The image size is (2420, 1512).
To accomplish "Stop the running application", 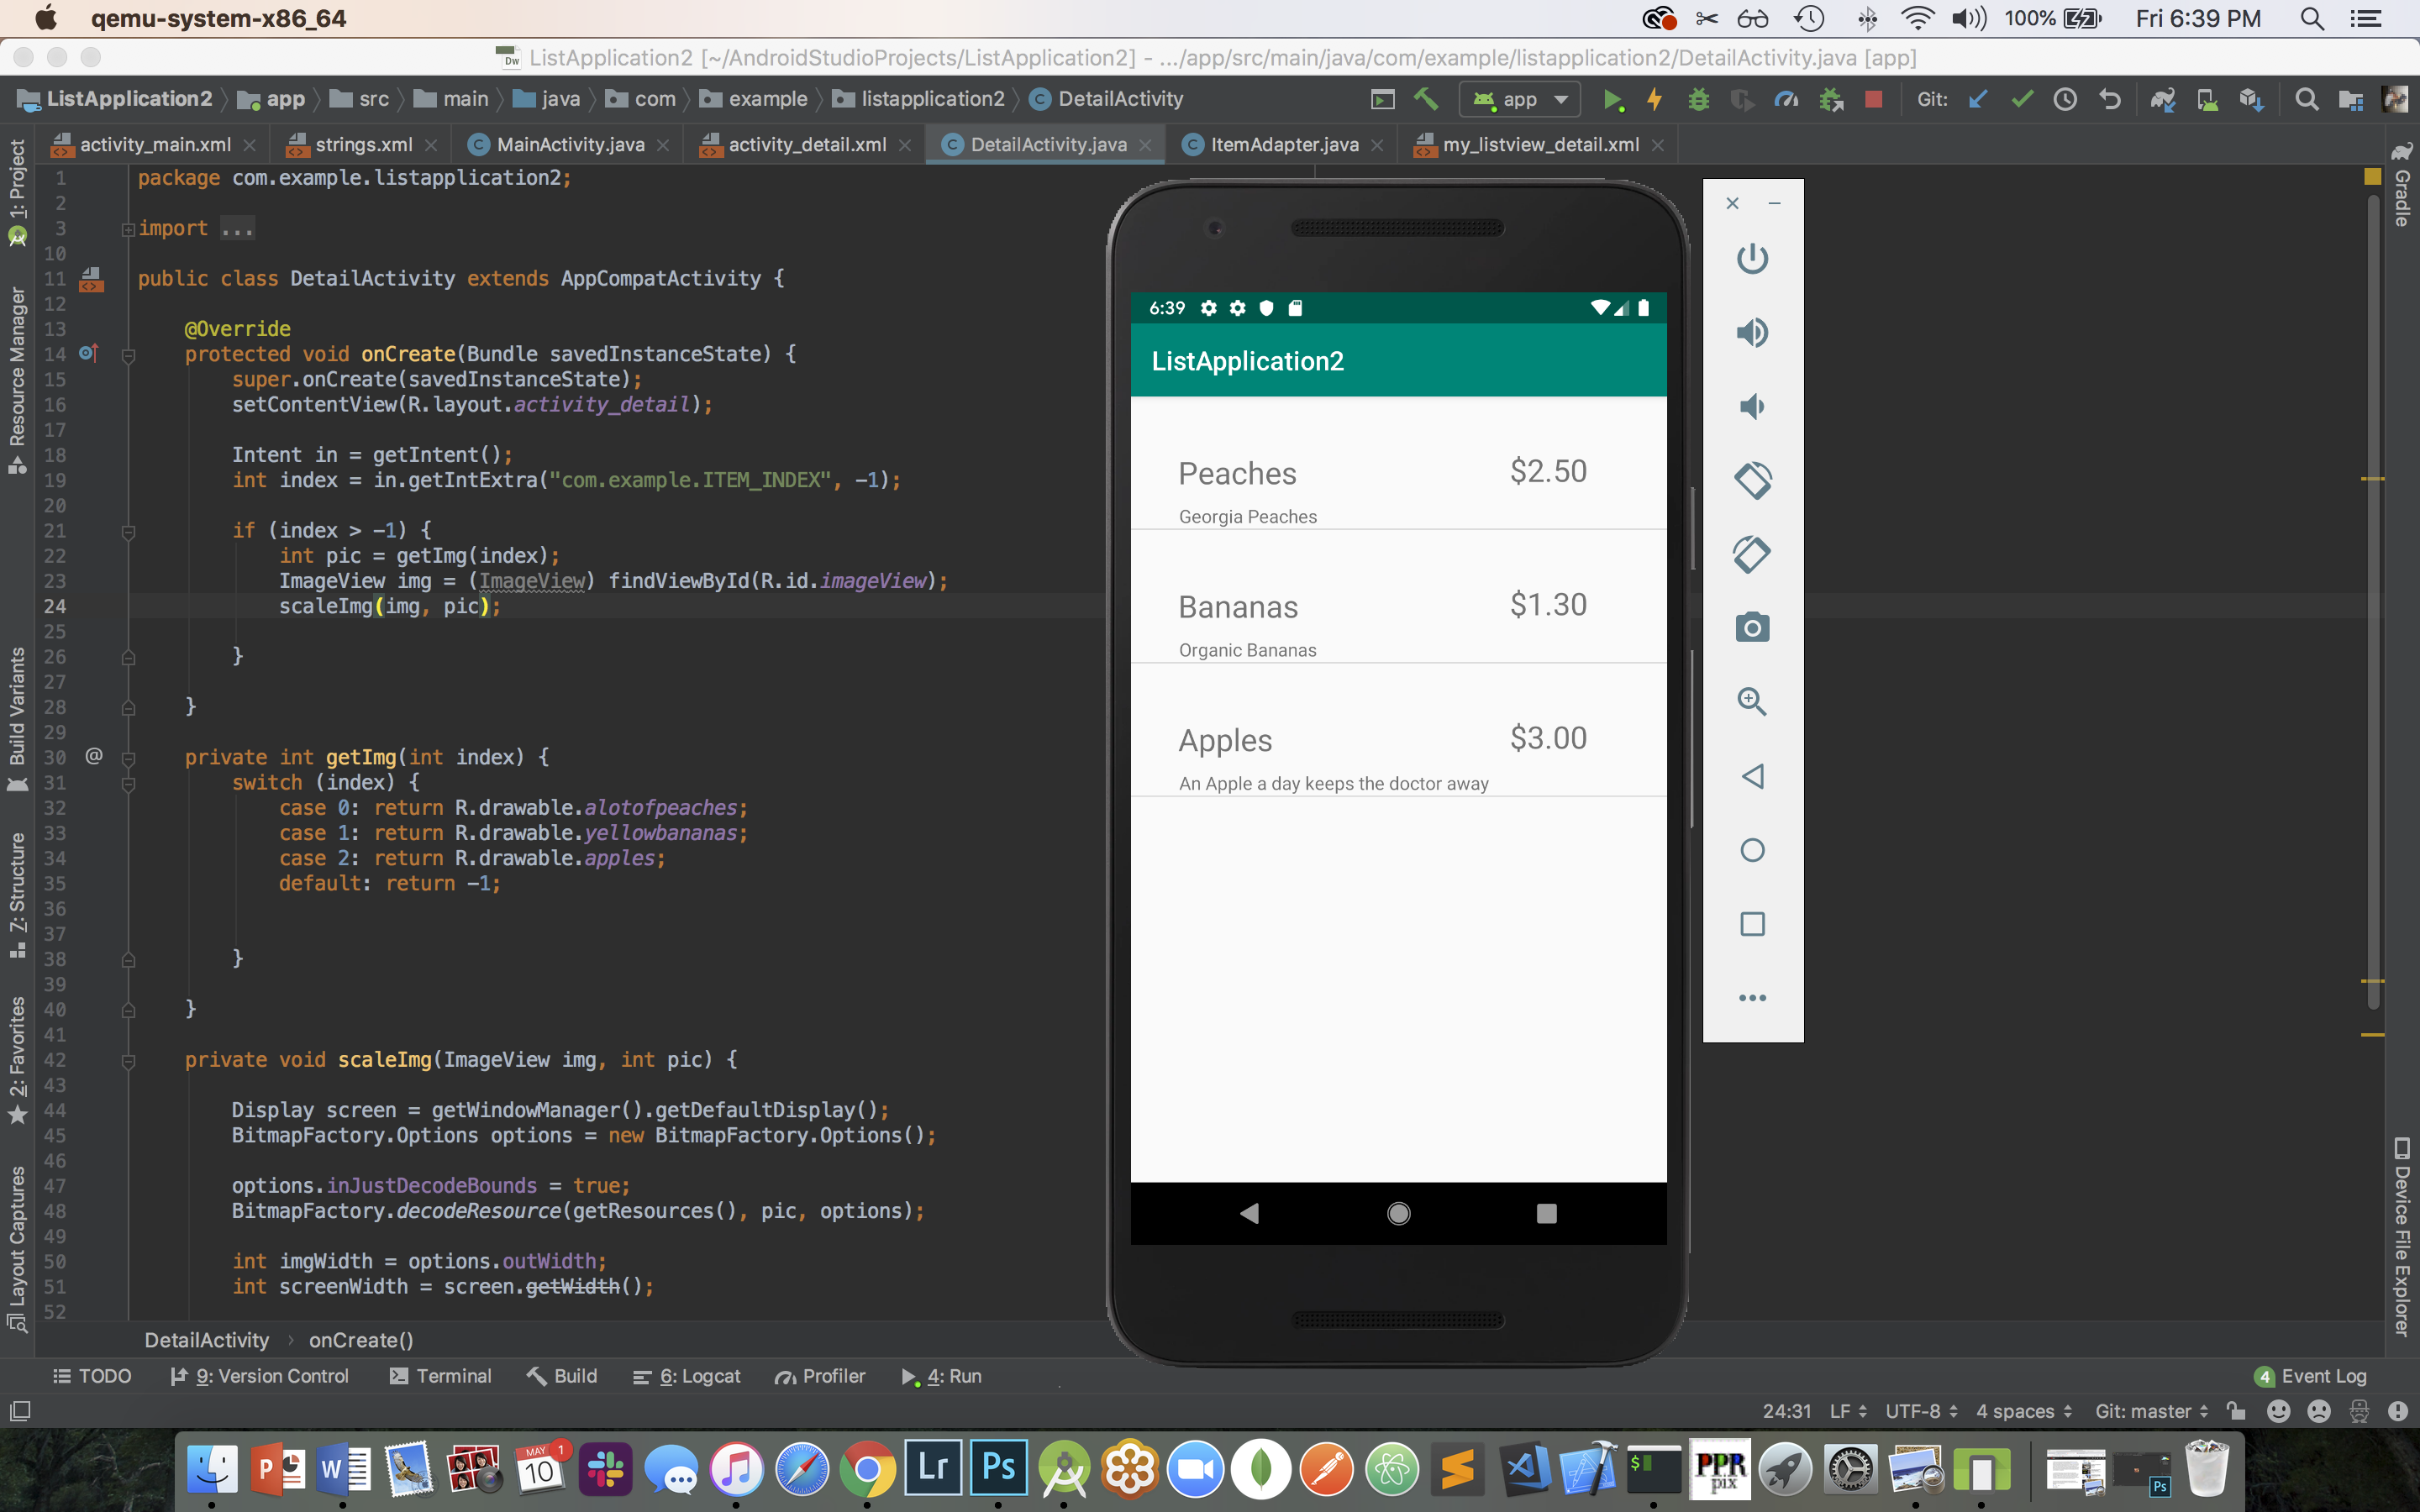I will (1874, 100).
